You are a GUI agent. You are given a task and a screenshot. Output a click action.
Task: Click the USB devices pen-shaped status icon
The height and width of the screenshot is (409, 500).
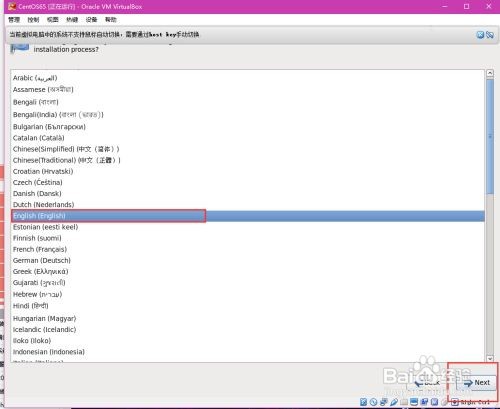pos(394,402)
